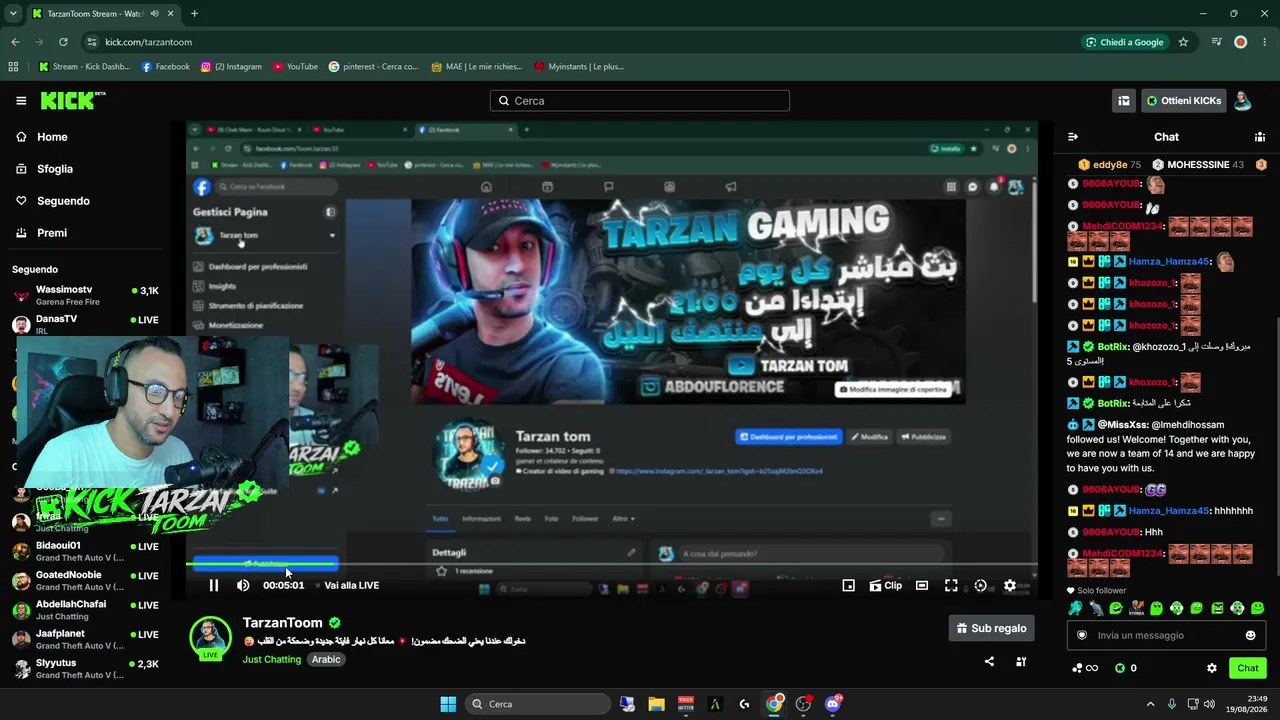The image size is (1280, 720).
Task: Open the Stream - Kick Dashboard bookmark
Action: [84, 67]
